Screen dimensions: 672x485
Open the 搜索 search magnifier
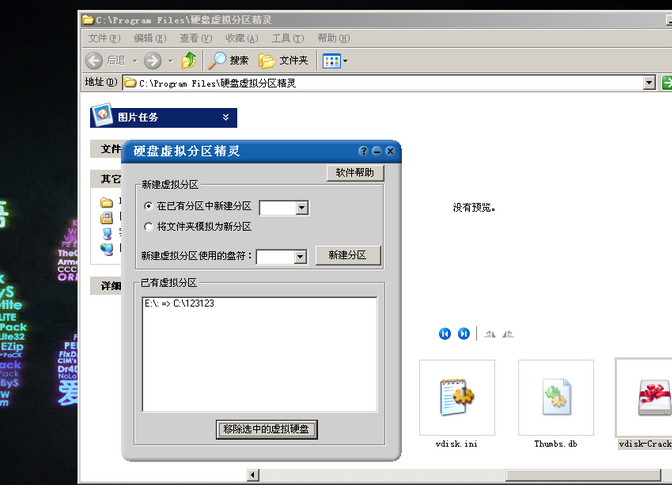click(217, 60)
